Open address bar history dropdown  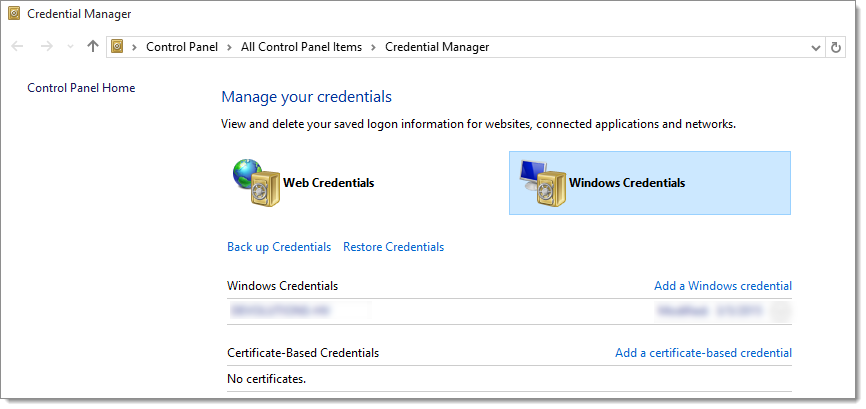(x=815, y=47)
